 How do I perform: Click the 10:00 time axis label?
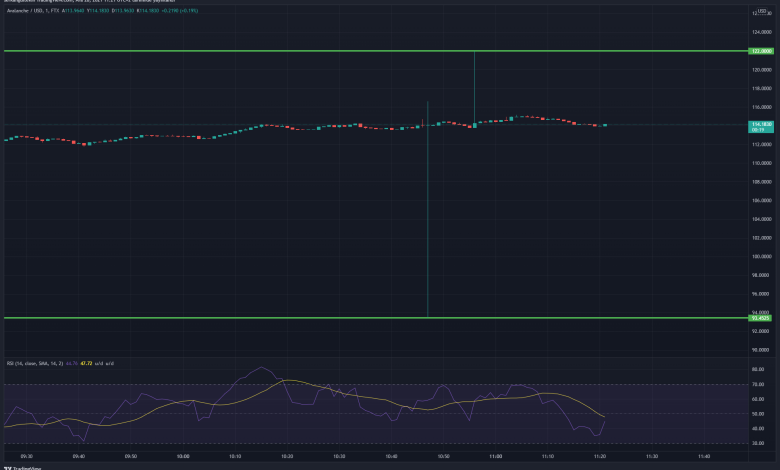183,455
